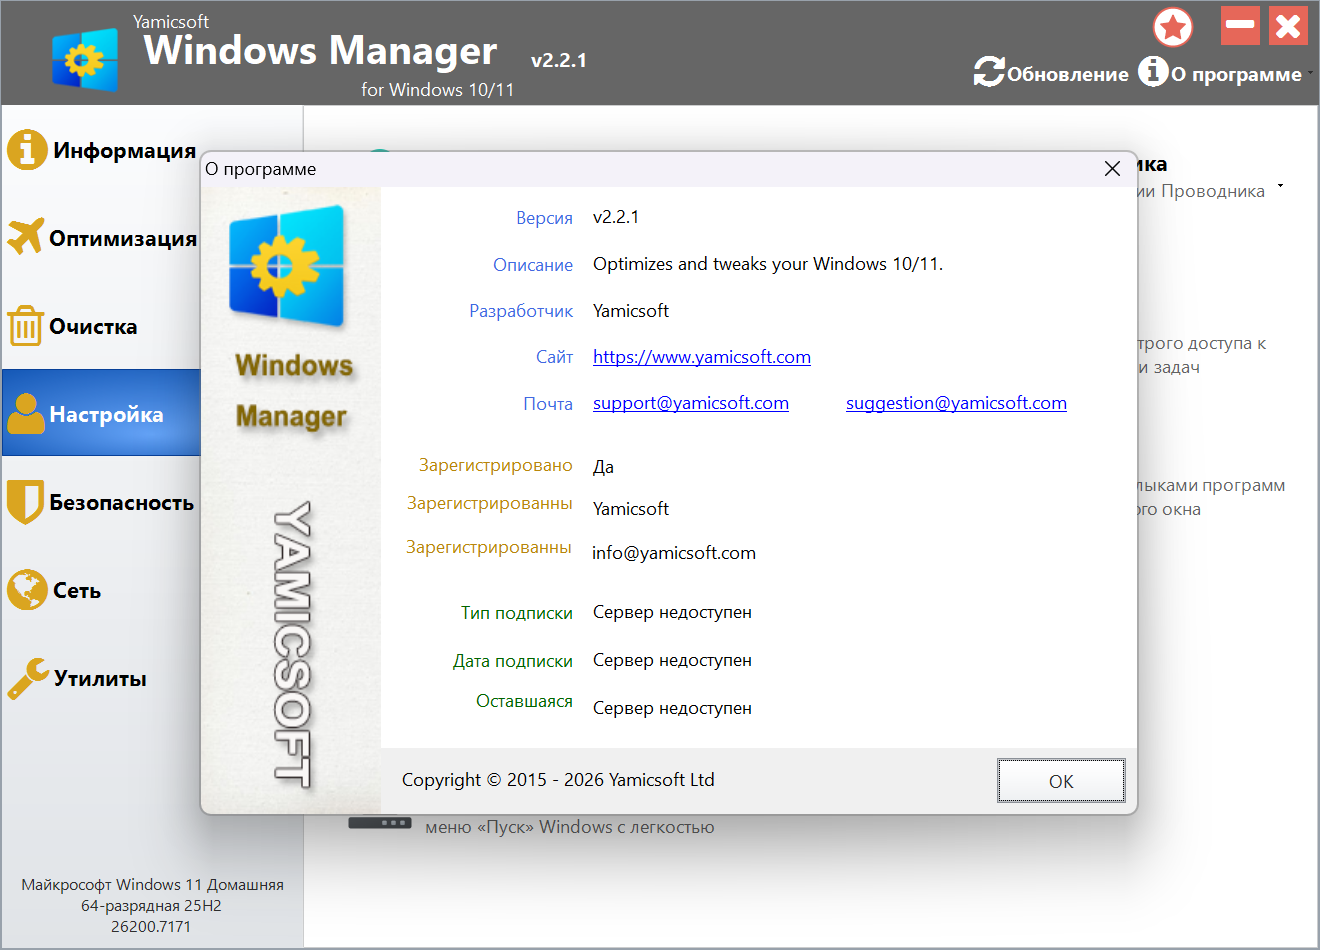This screenshot has height=950, width=1320.
Task: Click the Почта label
Action: (548, 404)
